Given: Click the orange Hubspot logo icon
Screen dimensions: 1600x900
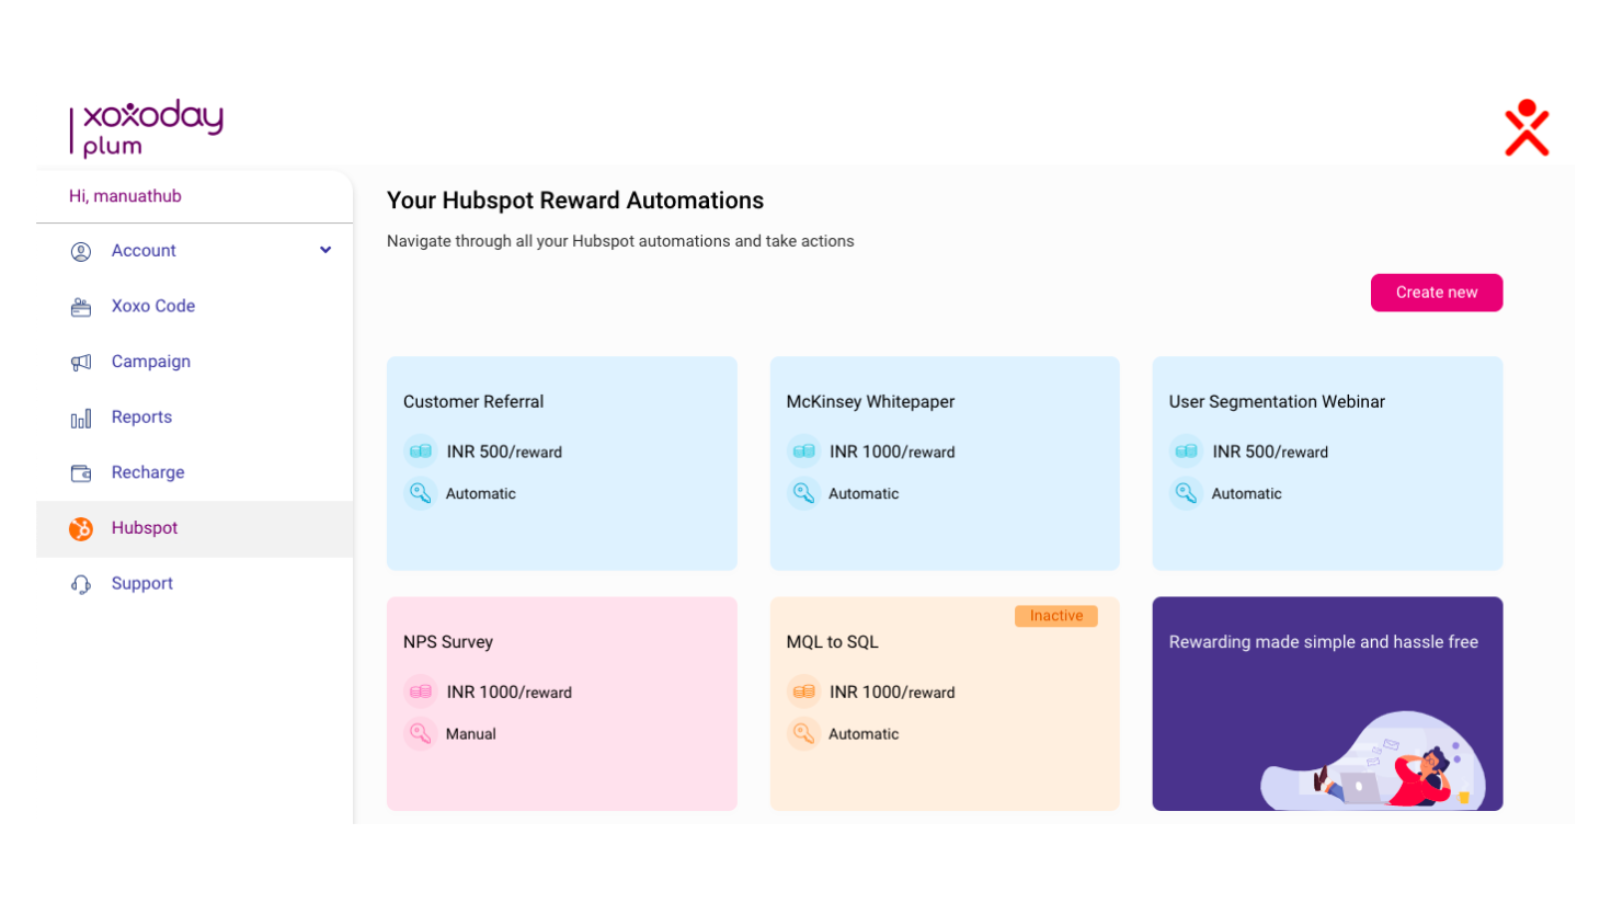Looking at the screenshot, I should pos(81,529).
